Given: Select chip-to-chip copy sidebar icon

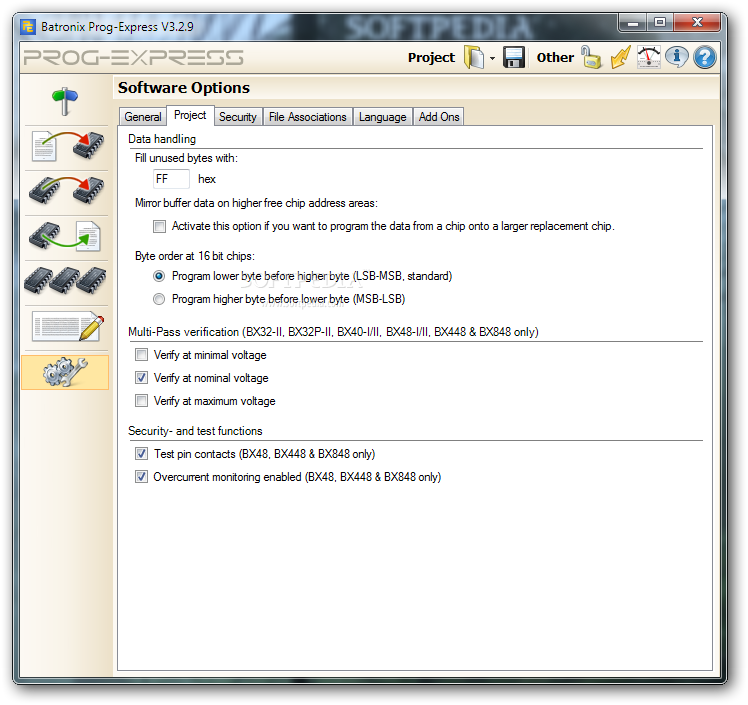Looking at the screenshot, I should pyautogui.click(x=66, y=191).
